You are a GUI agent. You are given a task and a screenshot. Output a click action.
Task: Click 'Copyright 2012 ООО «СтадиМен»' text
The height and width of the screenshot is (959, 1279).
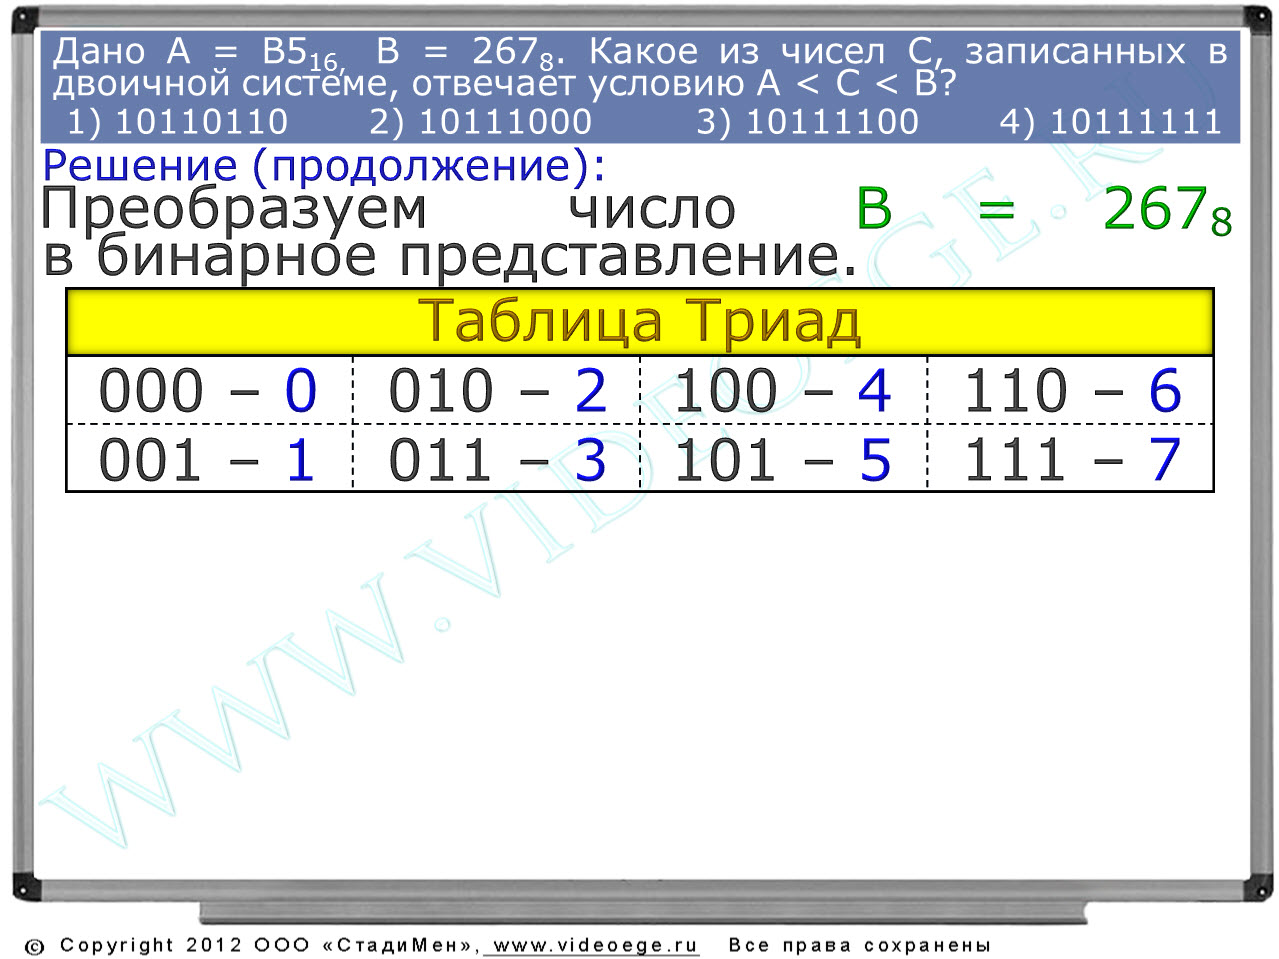tap(269, 945)
